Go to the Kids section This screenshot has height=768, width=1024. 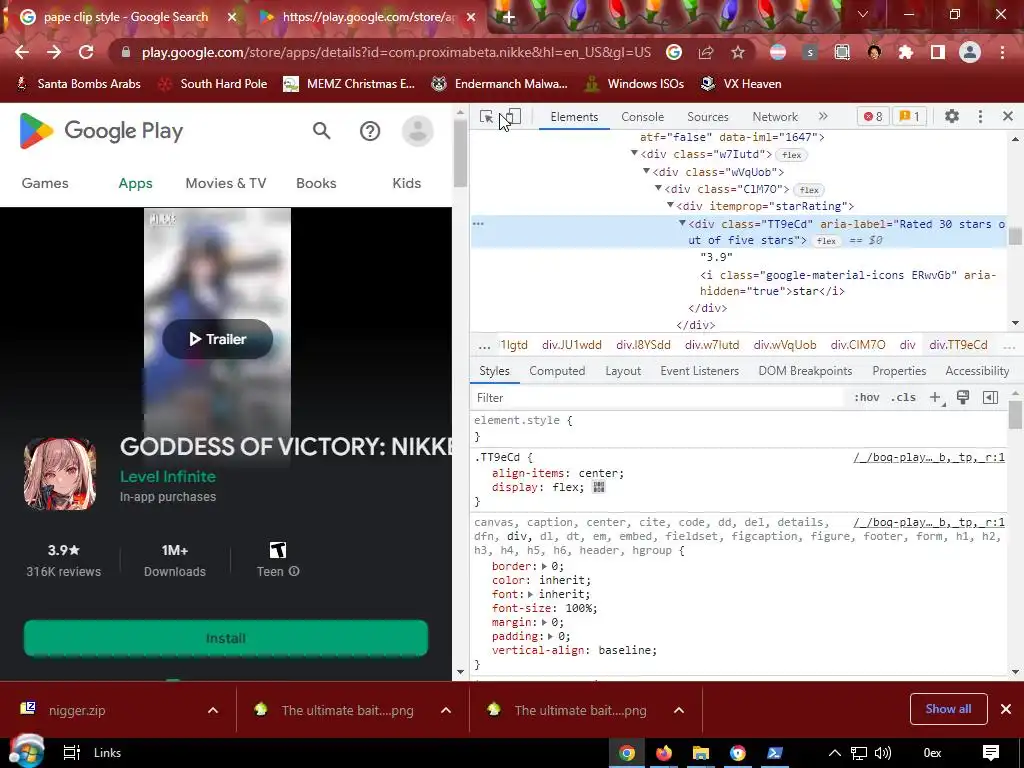point(406,184)
